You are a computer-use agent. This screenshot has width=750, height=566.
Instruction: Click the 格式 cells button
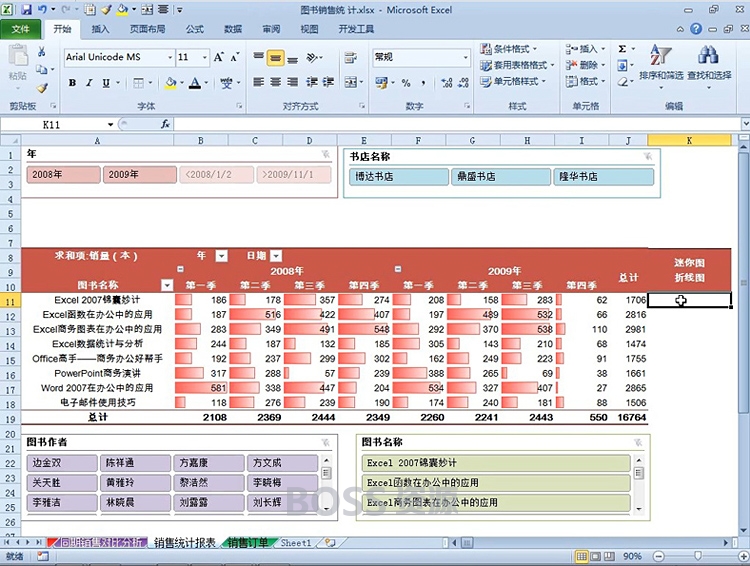coord(585,81)
